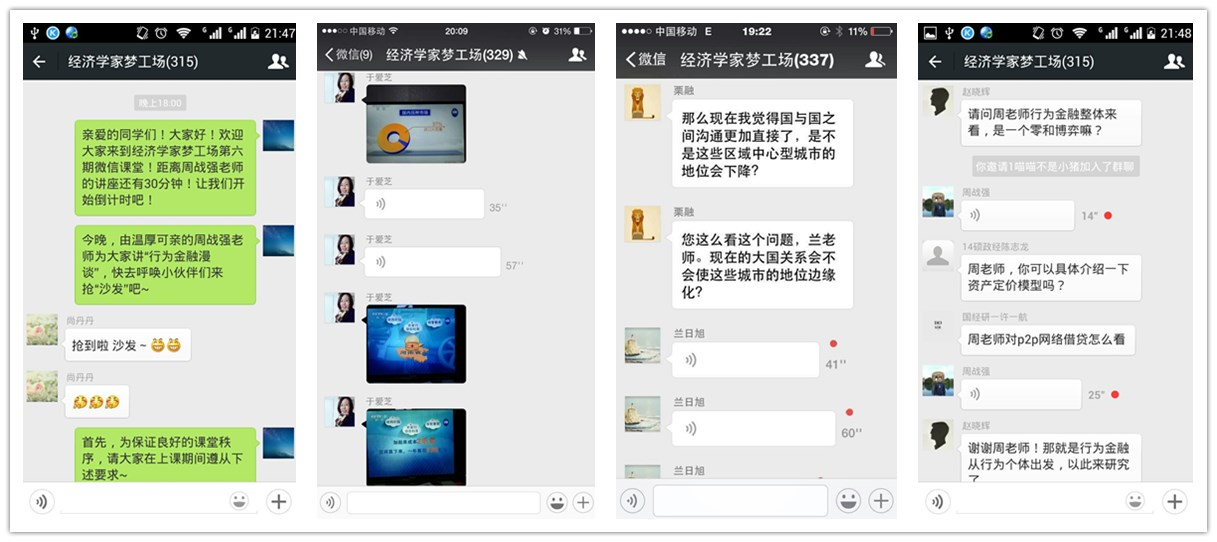The height and width of the screenshot is (542, 1217).
Task: Toggle voice input in the 329 chat bar
Action: click(330, 503)
